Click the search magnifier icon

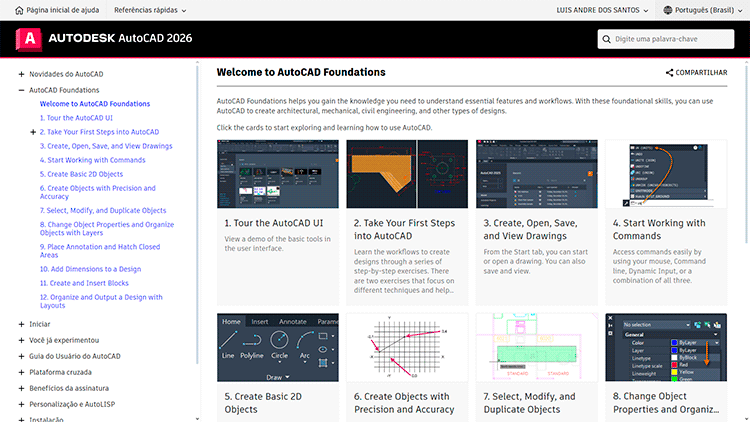tap(608, 39)
